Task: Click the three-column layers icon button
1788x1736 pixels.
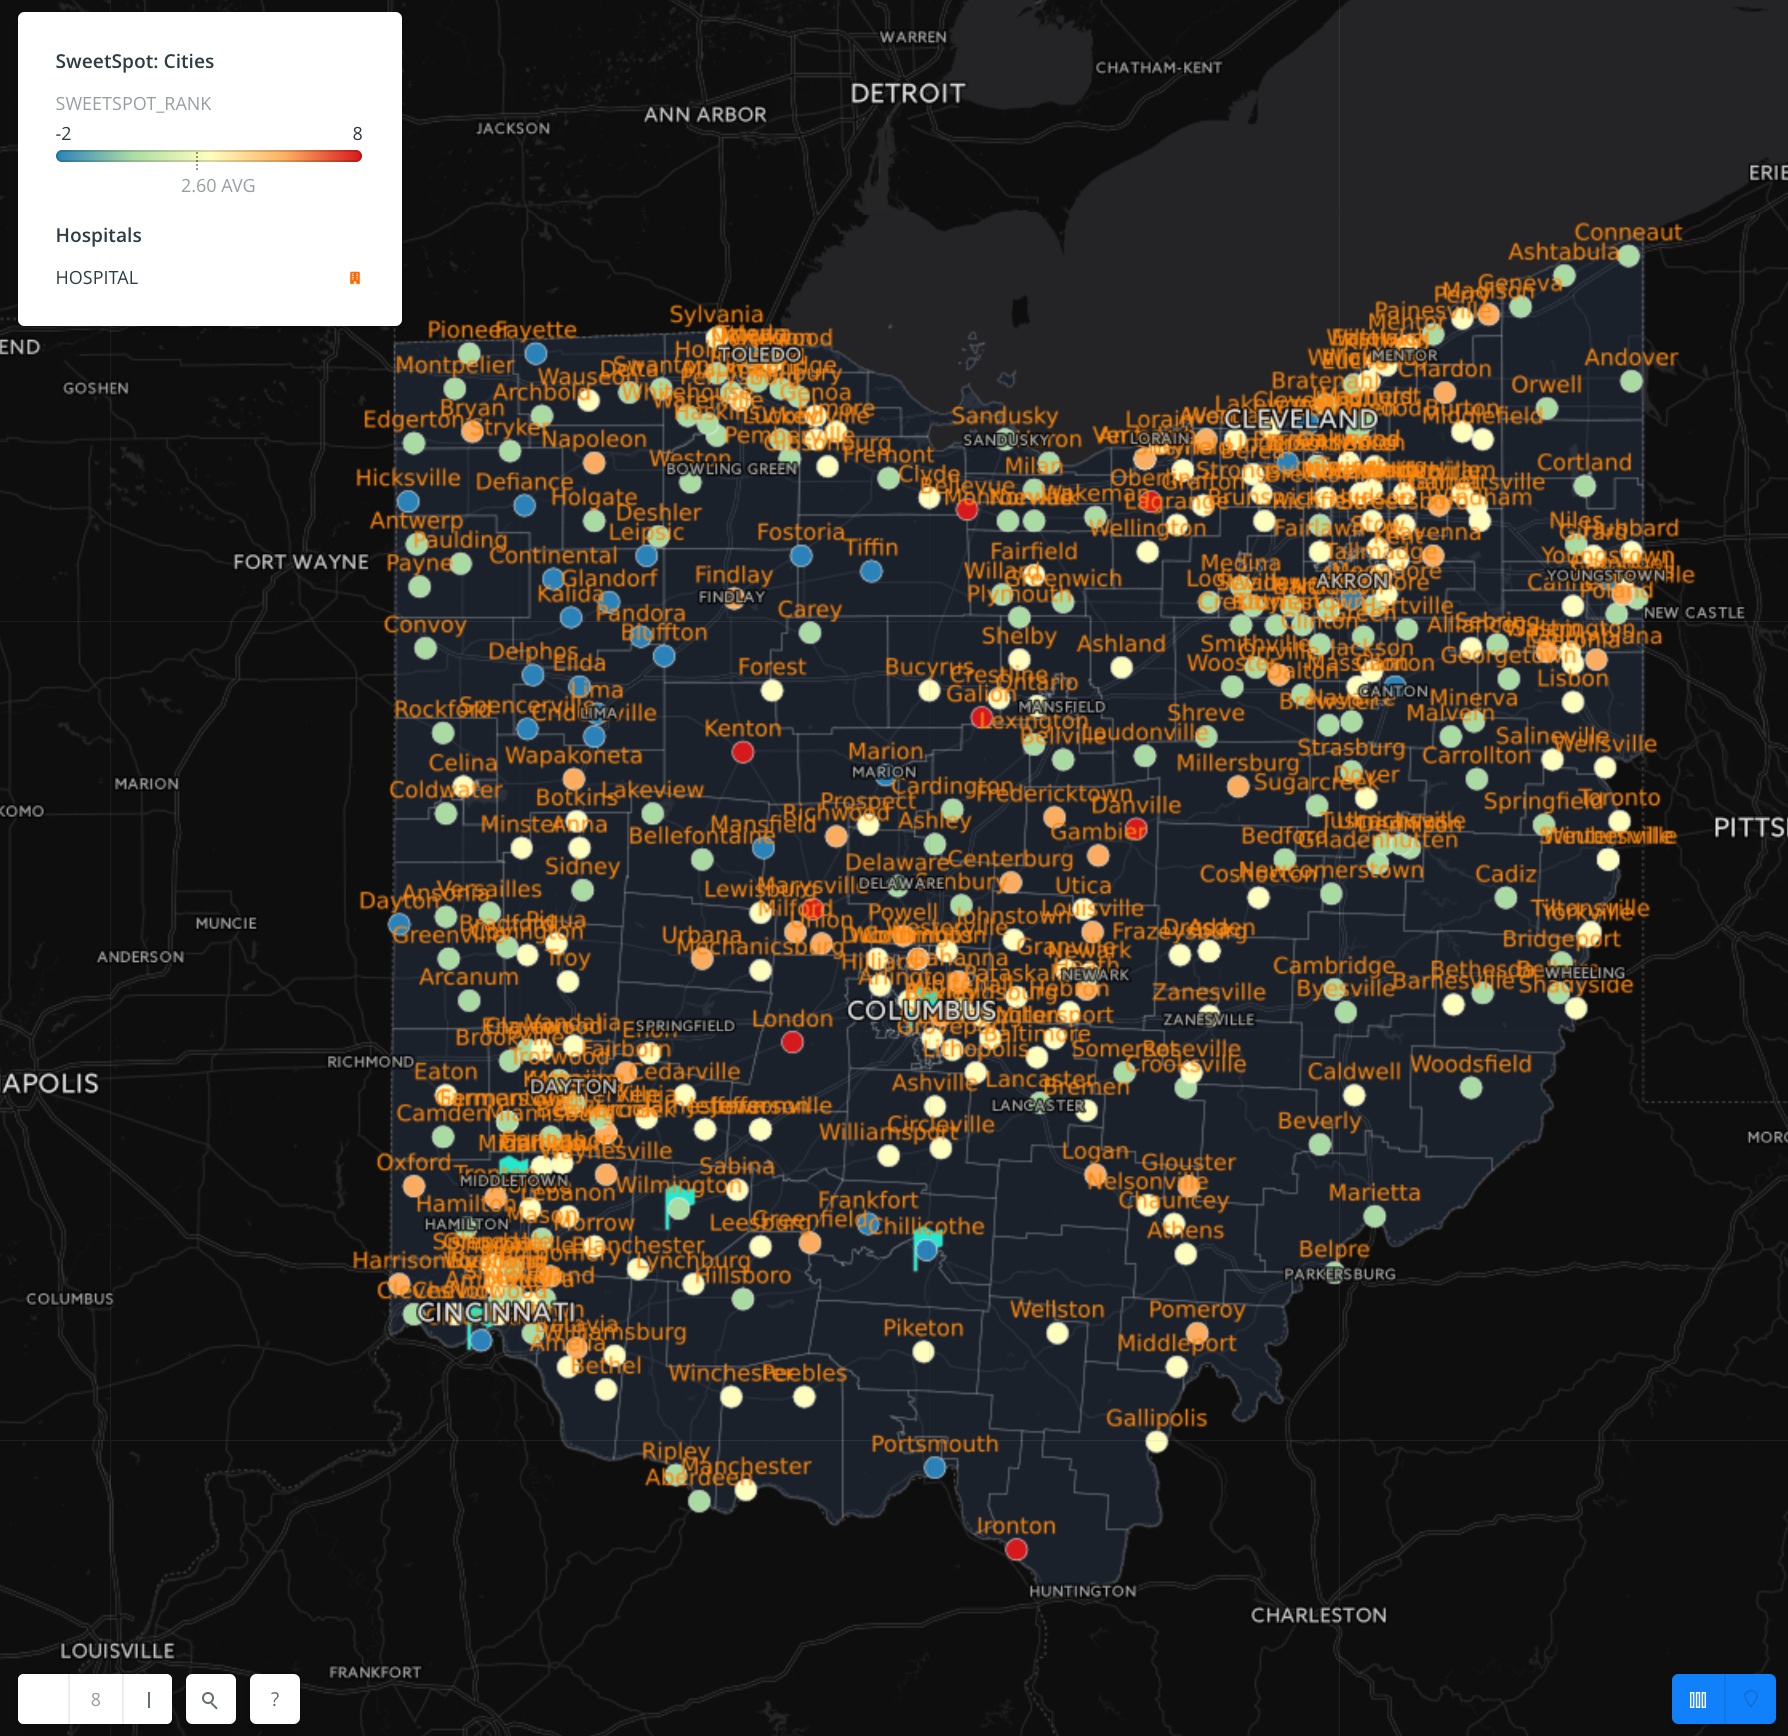Action: point(1698,1699)
